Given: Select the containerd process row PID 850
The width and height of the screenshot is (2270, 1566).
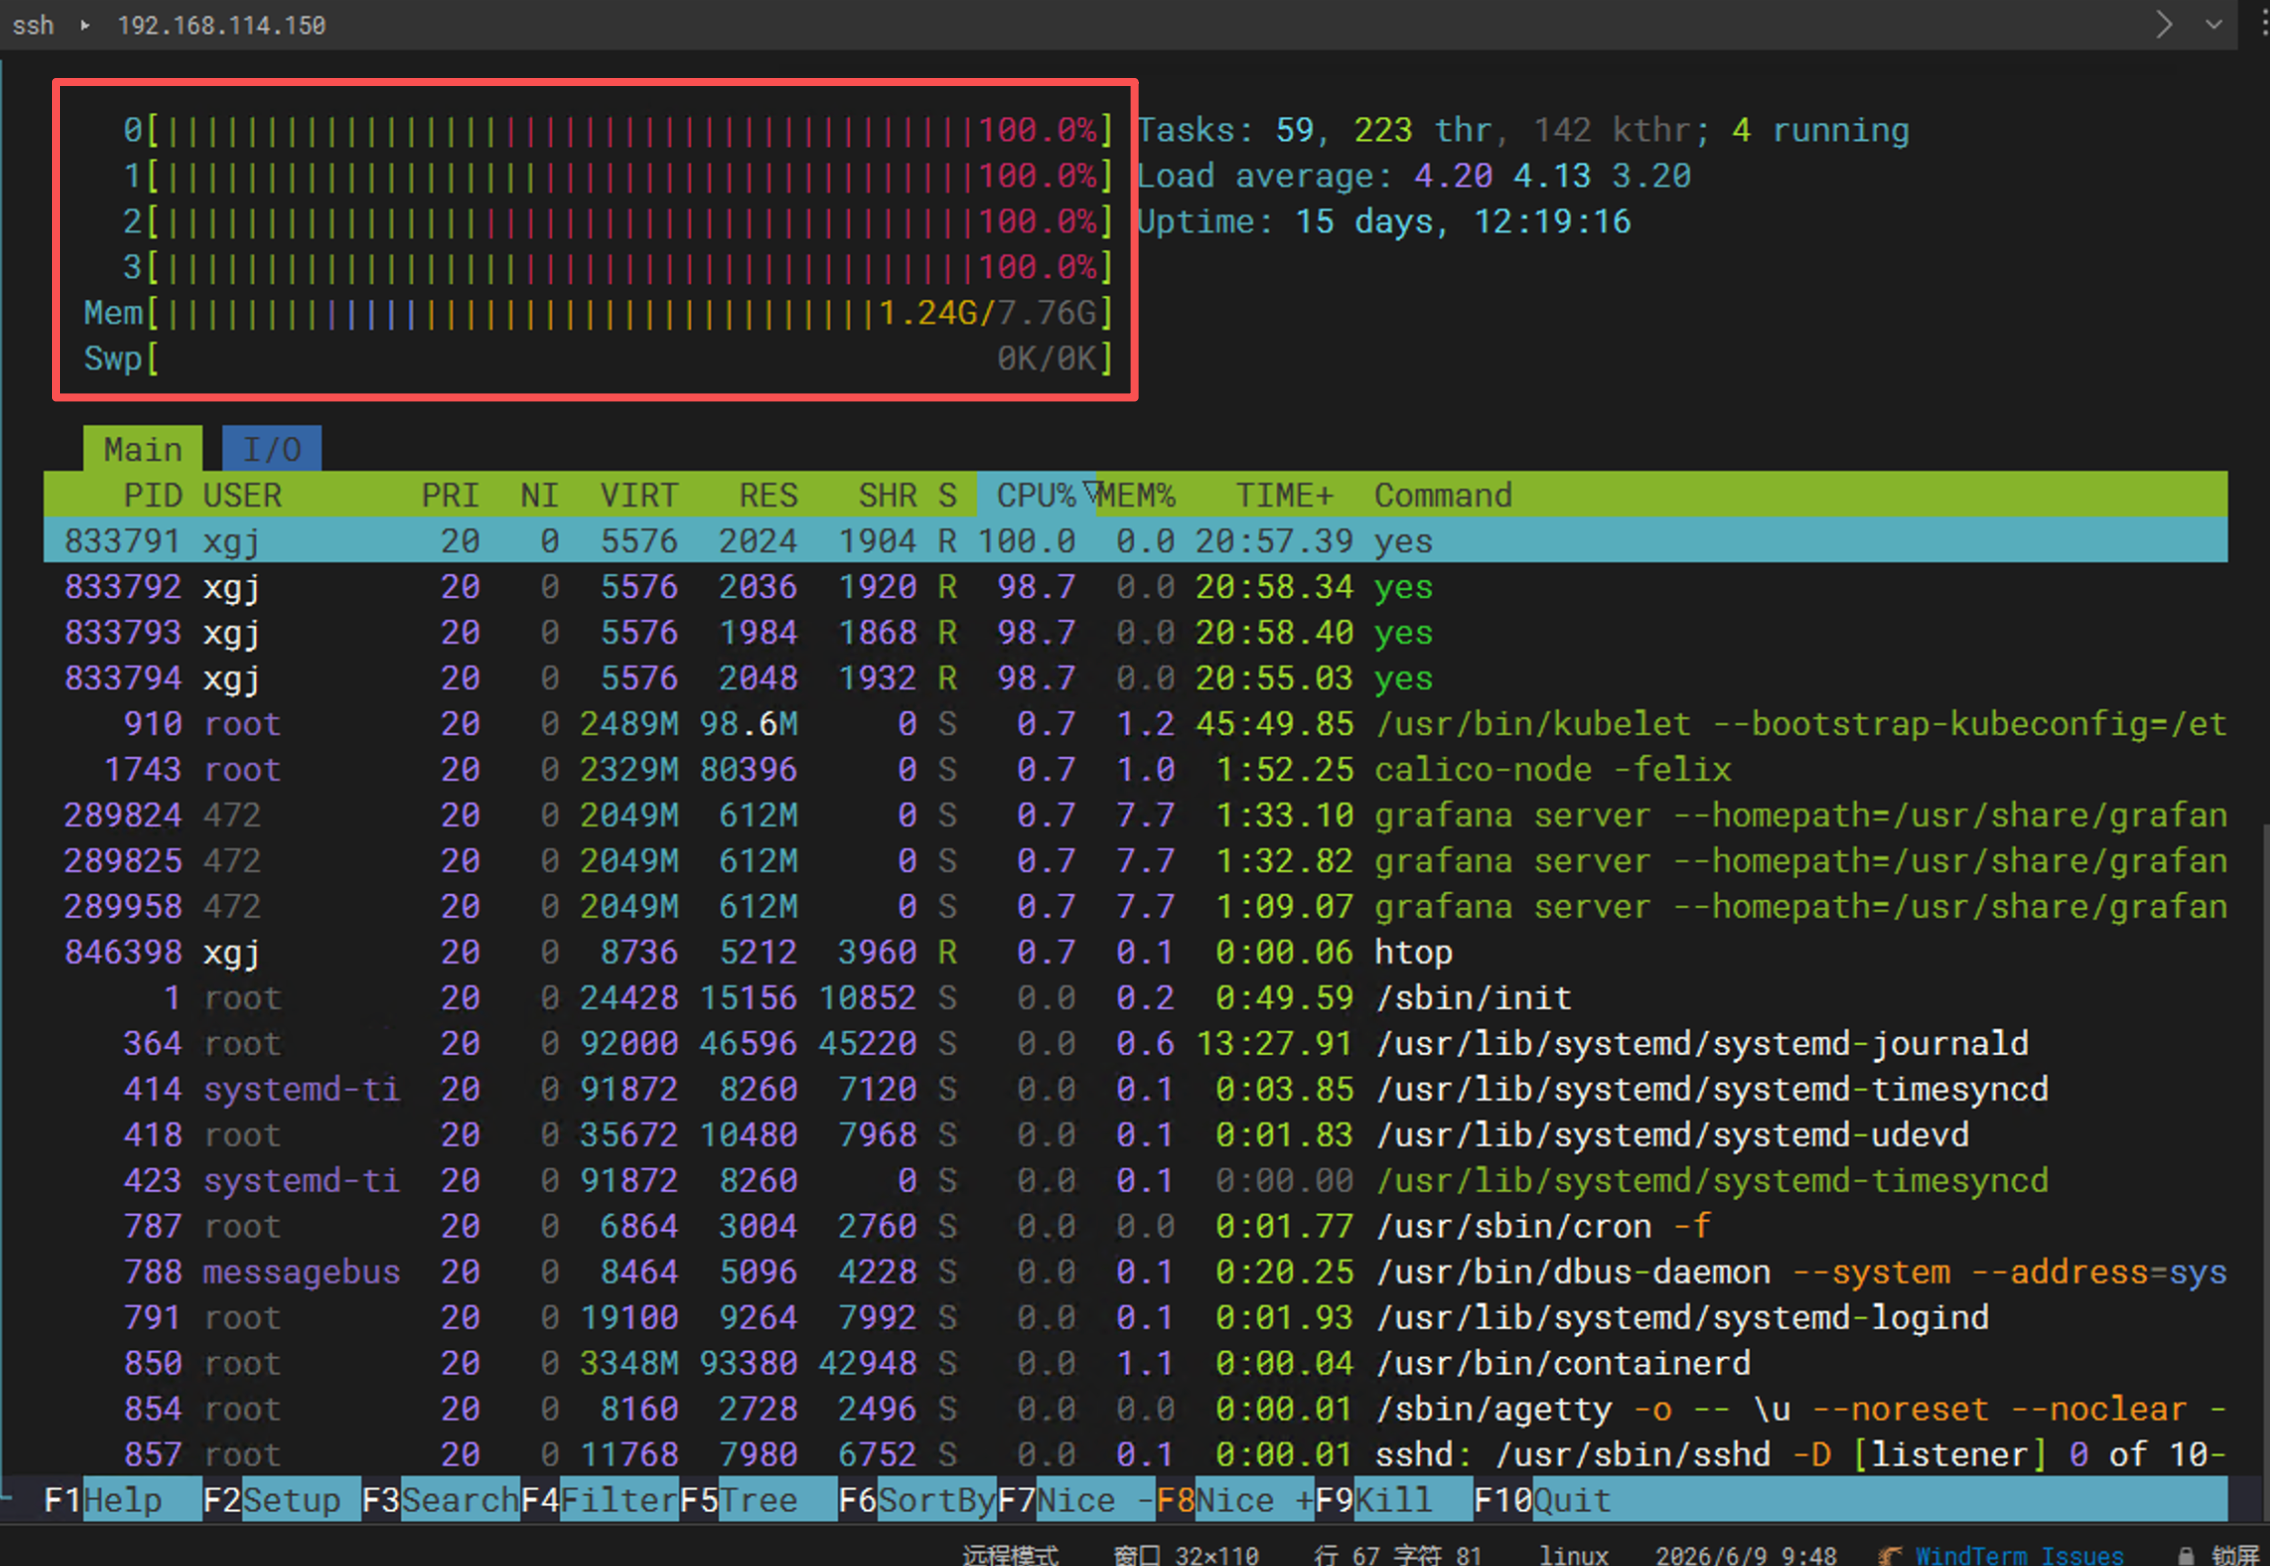Looking at the screenshot, I should tap(1135, 1363).
